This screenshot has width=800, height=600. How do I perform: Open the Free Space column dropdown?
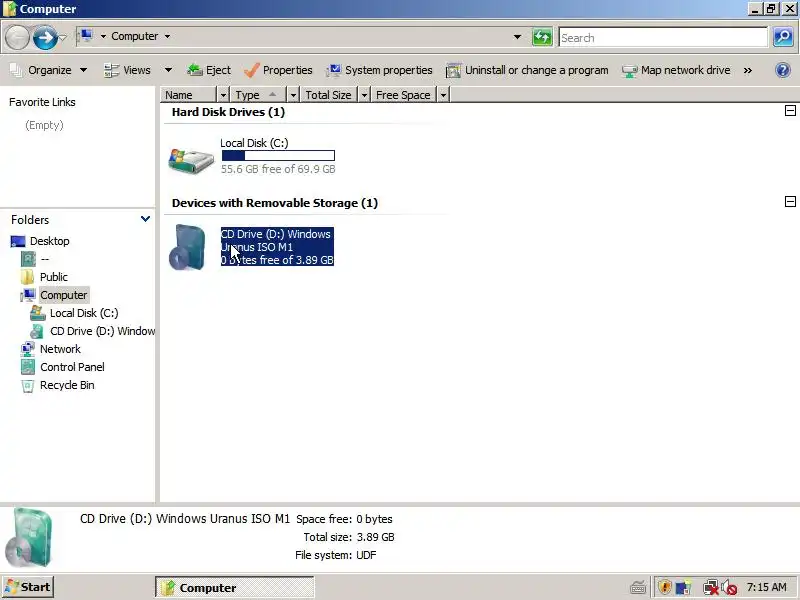tap(443, 95)
